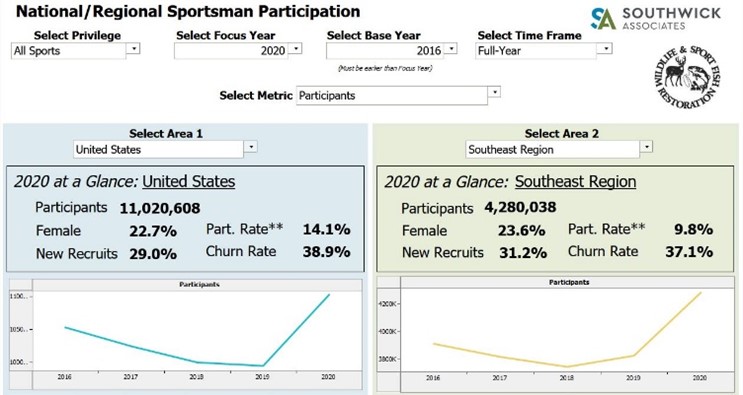The image size is (743, 395).
Task: Expand the Select Time Frame dropdown arrow
Action: pyautogui.click(x=606, y=48)
